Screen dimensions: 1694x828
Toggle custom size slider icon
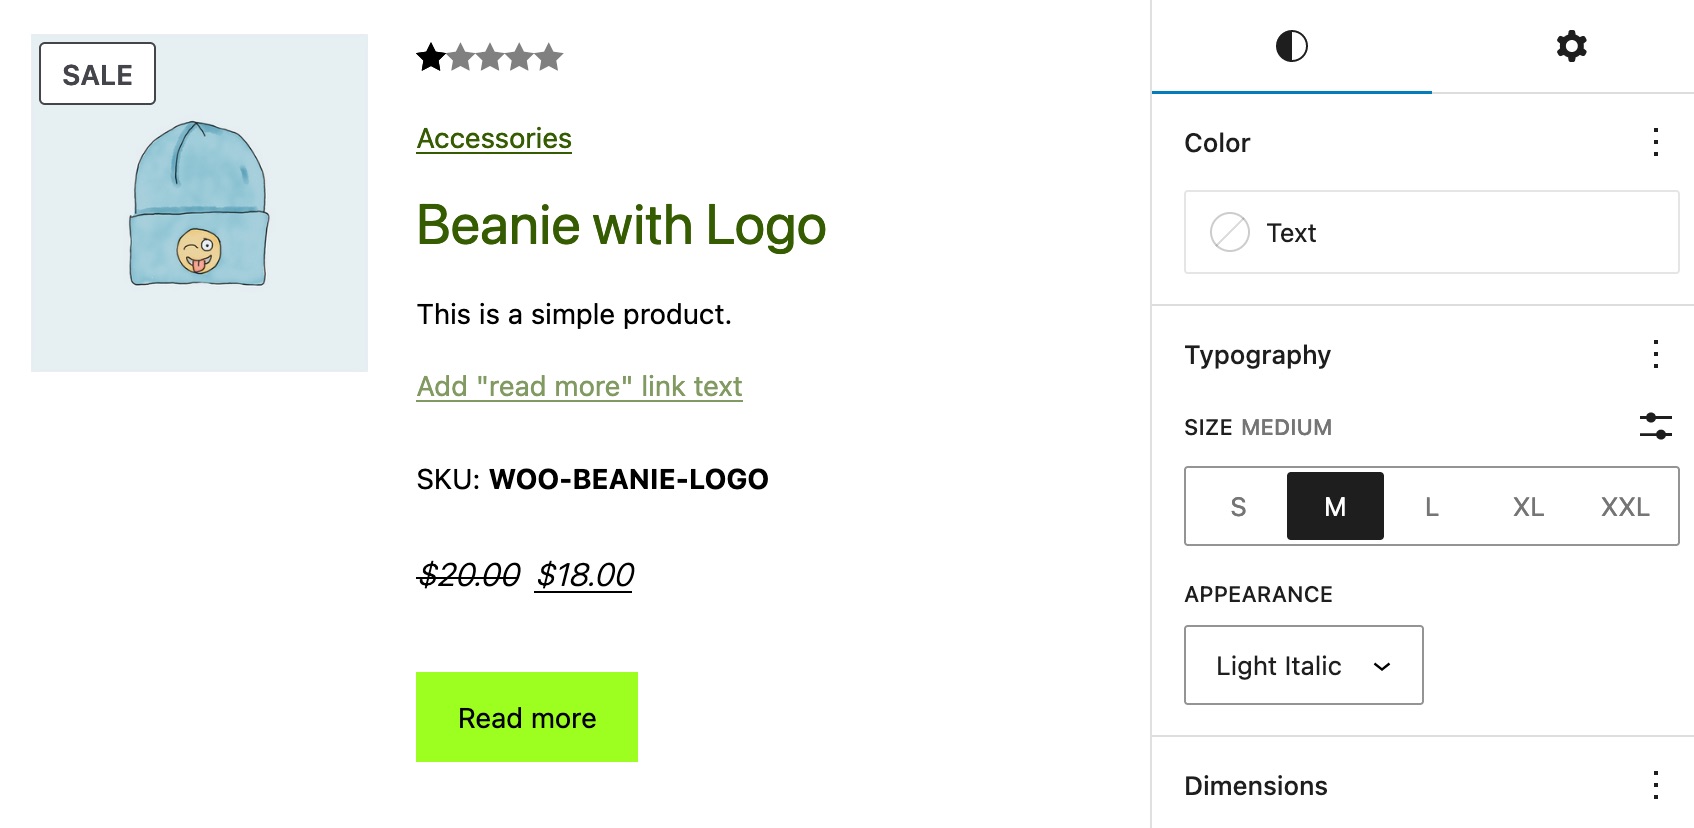tap(1656, 426)
